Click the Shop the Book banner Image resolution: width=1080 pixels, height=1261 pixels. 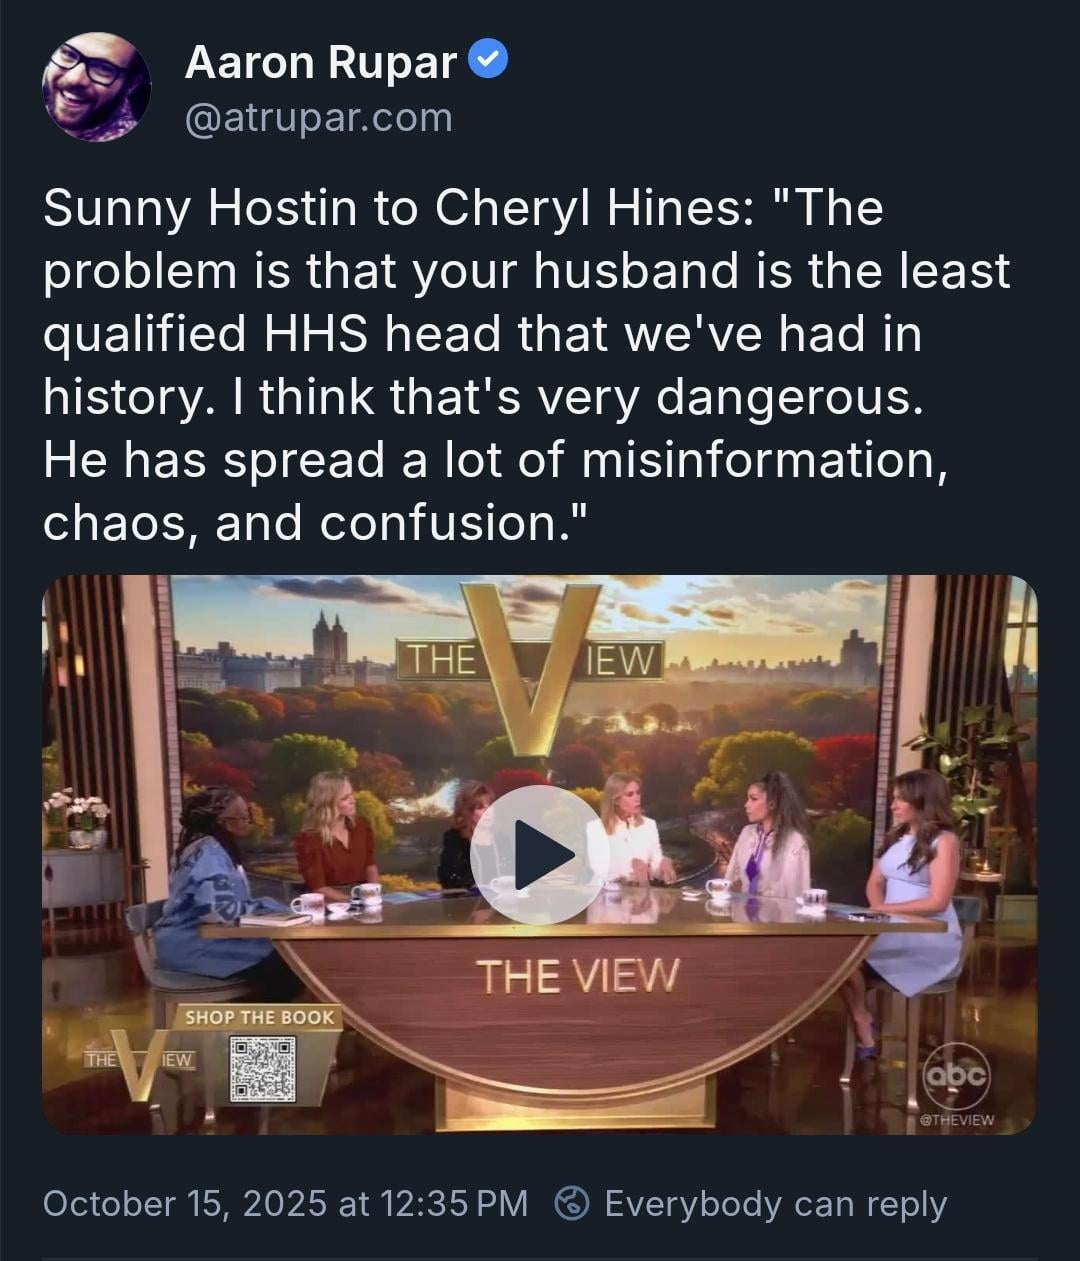click(258, 1017)
